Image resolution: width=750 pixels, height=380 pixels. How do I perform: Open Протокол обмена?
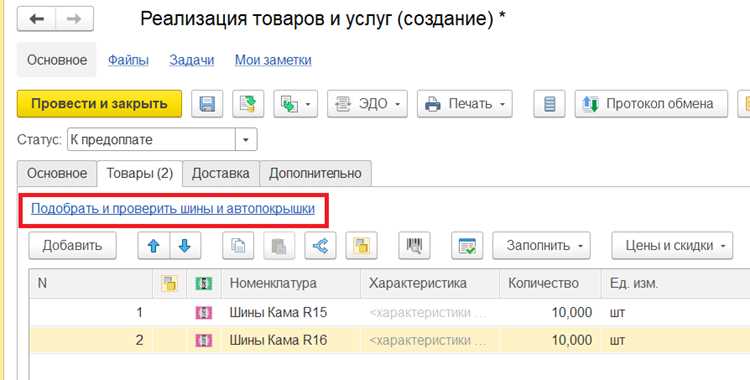pyautogui.click(x=651, y=104)
